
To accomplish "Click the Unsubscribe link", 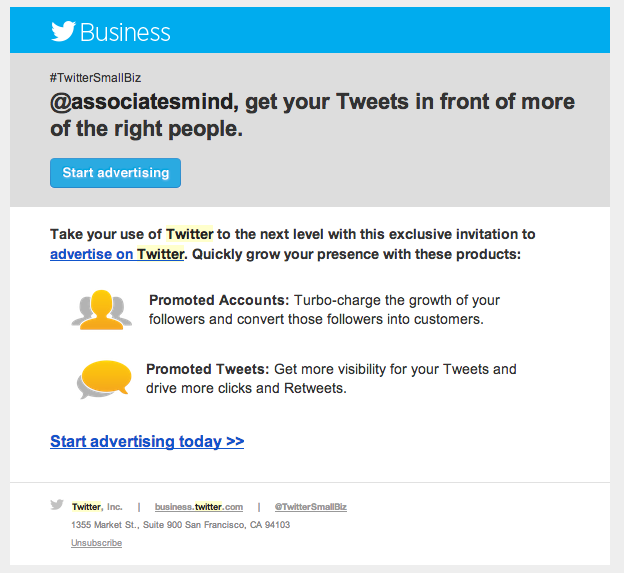I will 96,543.
